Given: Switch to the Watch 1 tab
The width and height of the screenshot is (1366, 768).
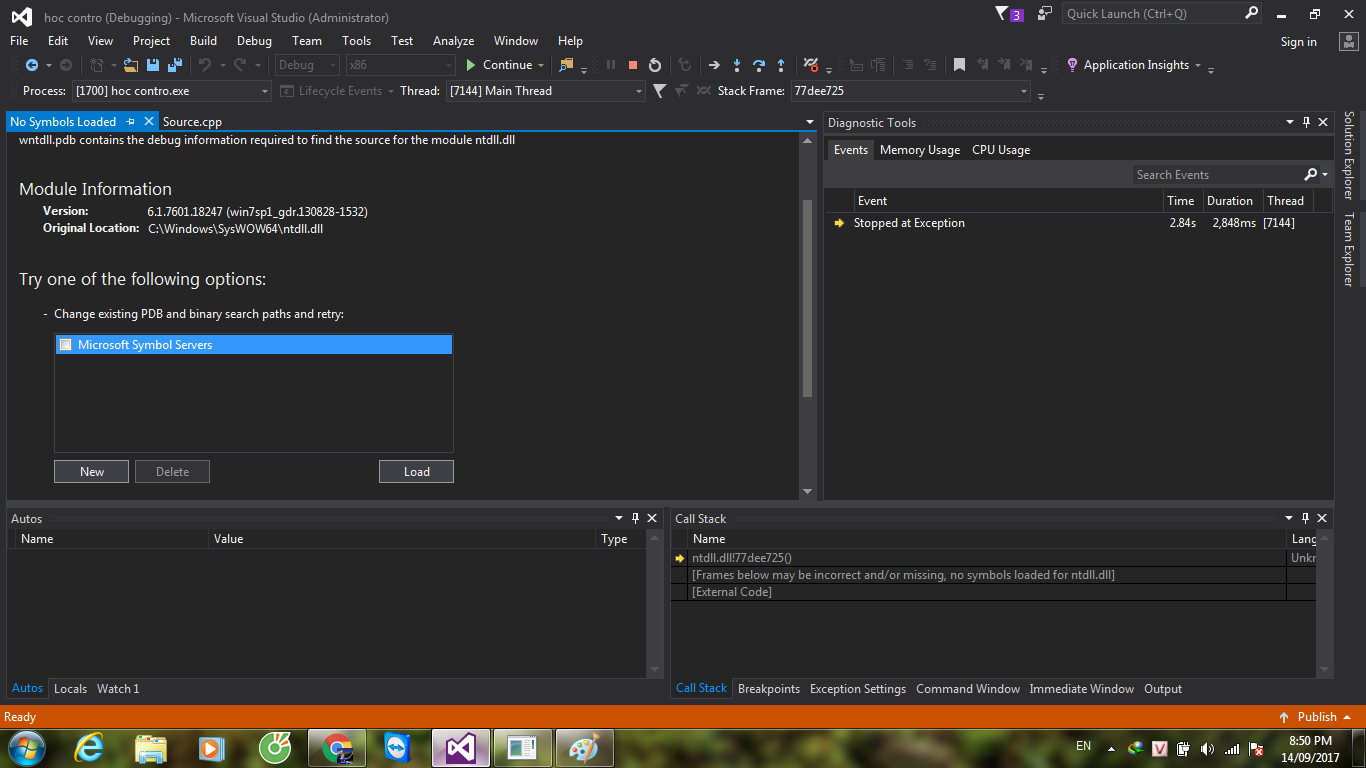Looking at the screenshot, I should tap(118, 689).
